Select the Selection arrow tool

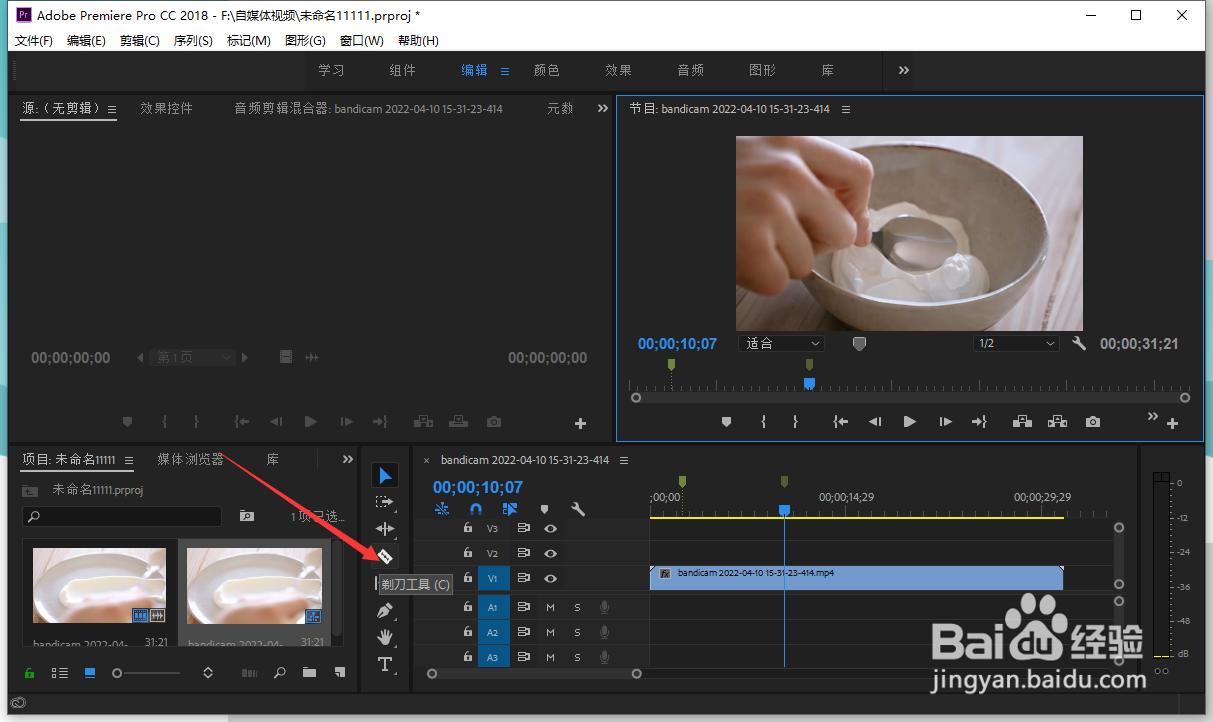tap(385, 475)
